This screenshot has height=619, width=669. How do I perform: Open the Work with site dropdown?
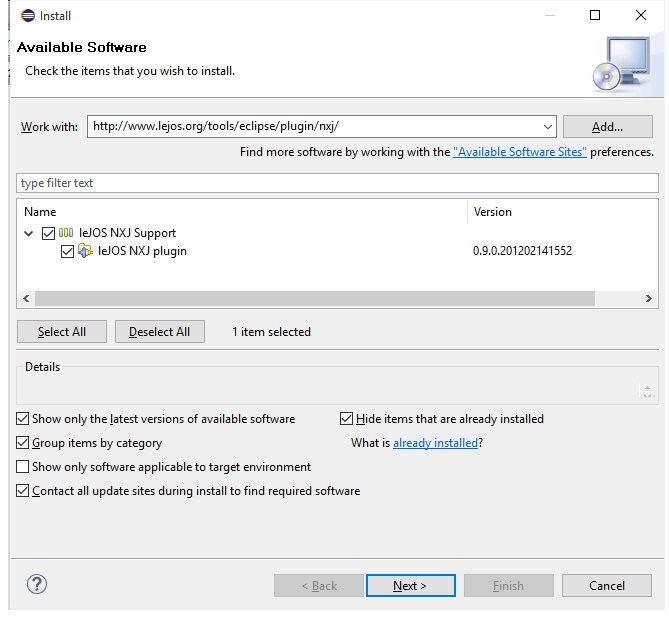[x=548, y=127]
